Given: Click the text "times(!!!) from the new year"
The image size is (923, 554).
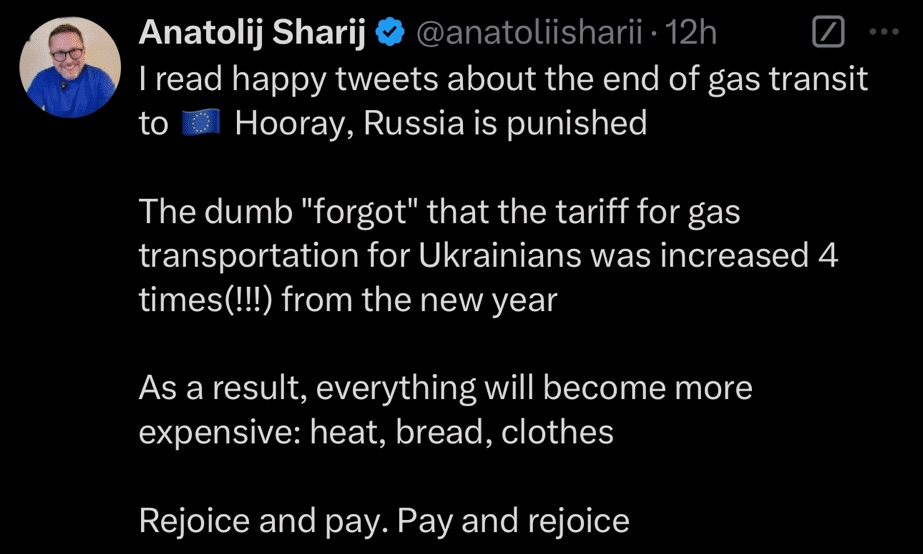Looking at the screenshot, I should click(347, 300).
